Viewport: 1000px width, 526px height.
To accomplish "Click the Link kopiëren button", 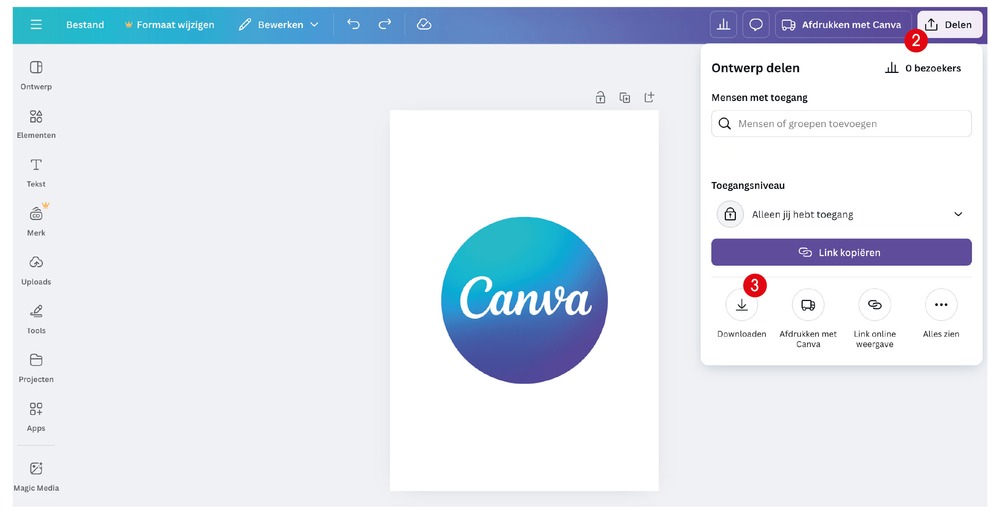I will (x=841, y=252).
